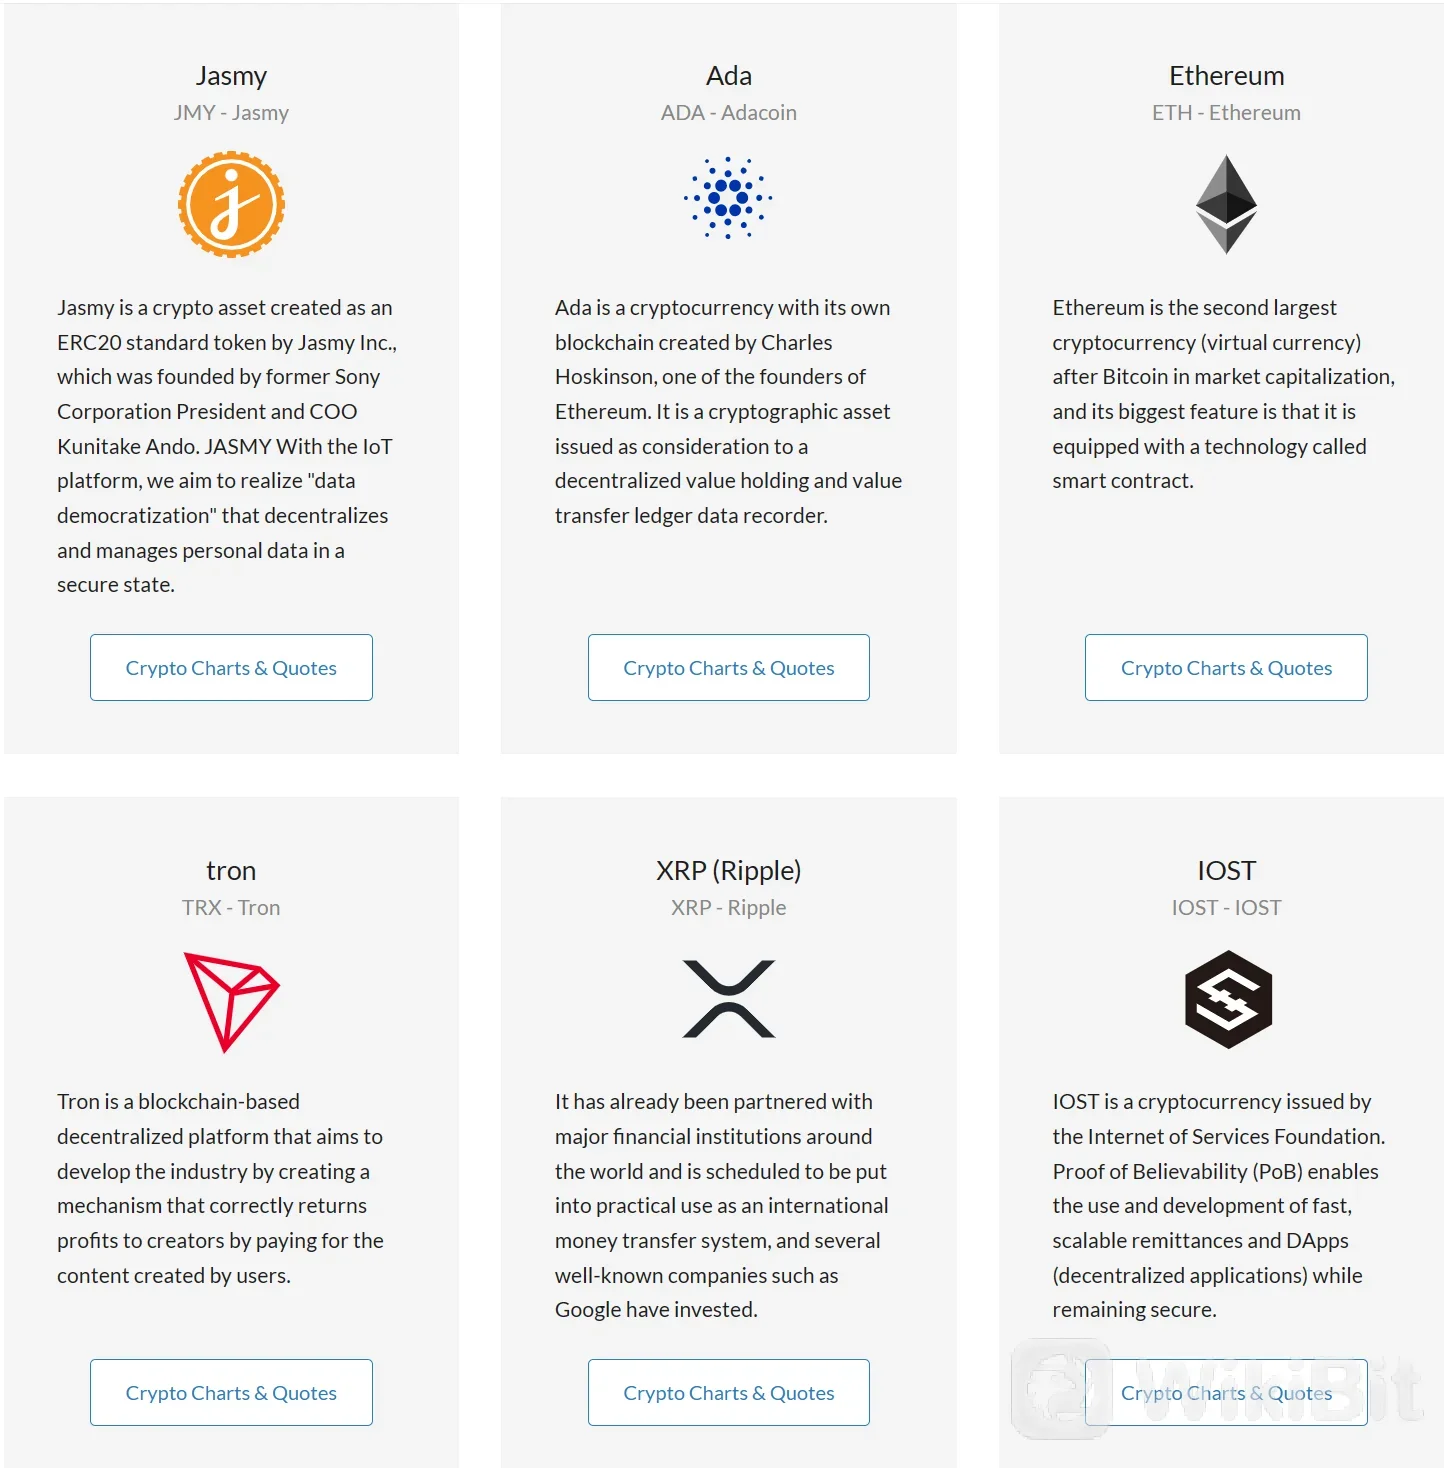Click the Jasmy card title
1444x1468 pixels.
(231, 76)
